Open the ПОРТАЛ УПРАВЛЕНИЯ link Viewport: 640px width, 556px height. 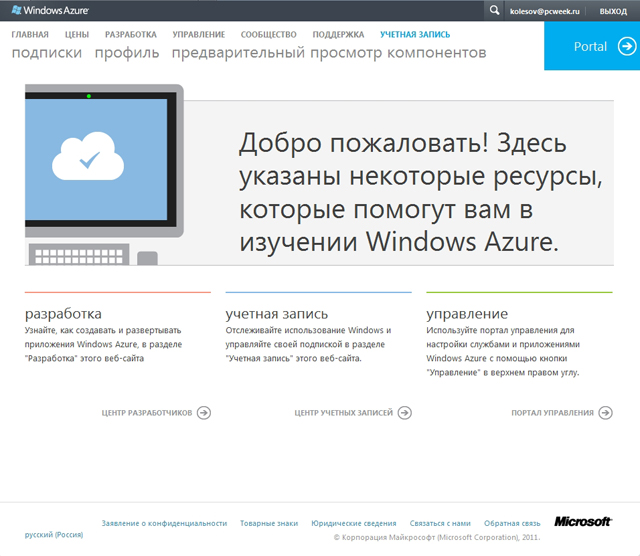coord(553,413)
